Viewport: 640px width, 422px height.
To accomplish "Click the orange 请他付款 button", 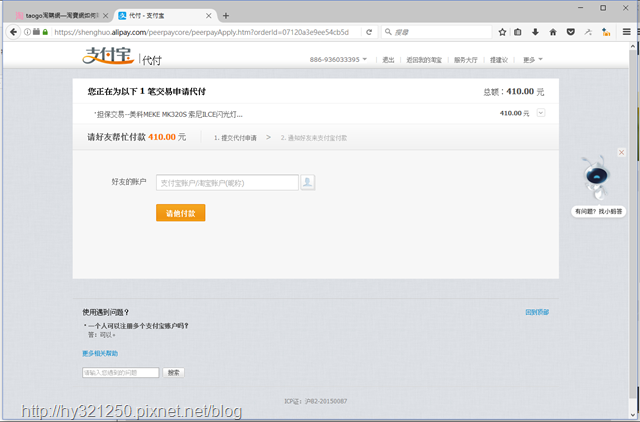I will [180, 213].
